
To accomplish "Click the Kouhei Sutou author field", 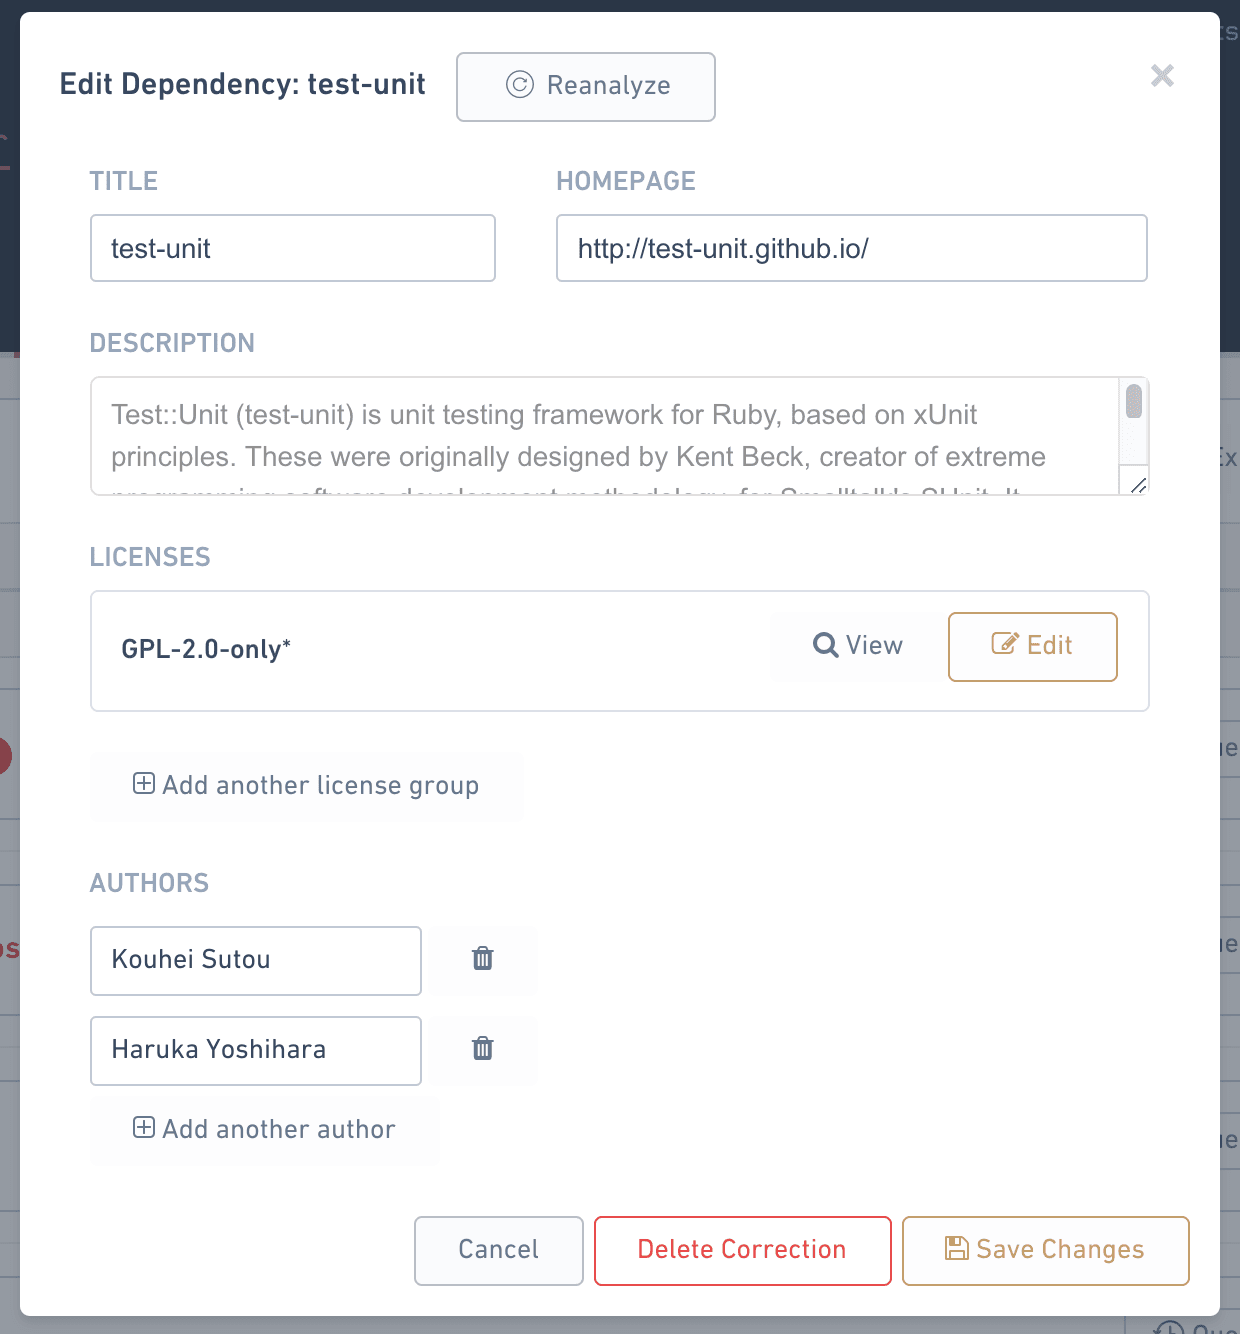I will pyautogui.click(x=256, y=960).
